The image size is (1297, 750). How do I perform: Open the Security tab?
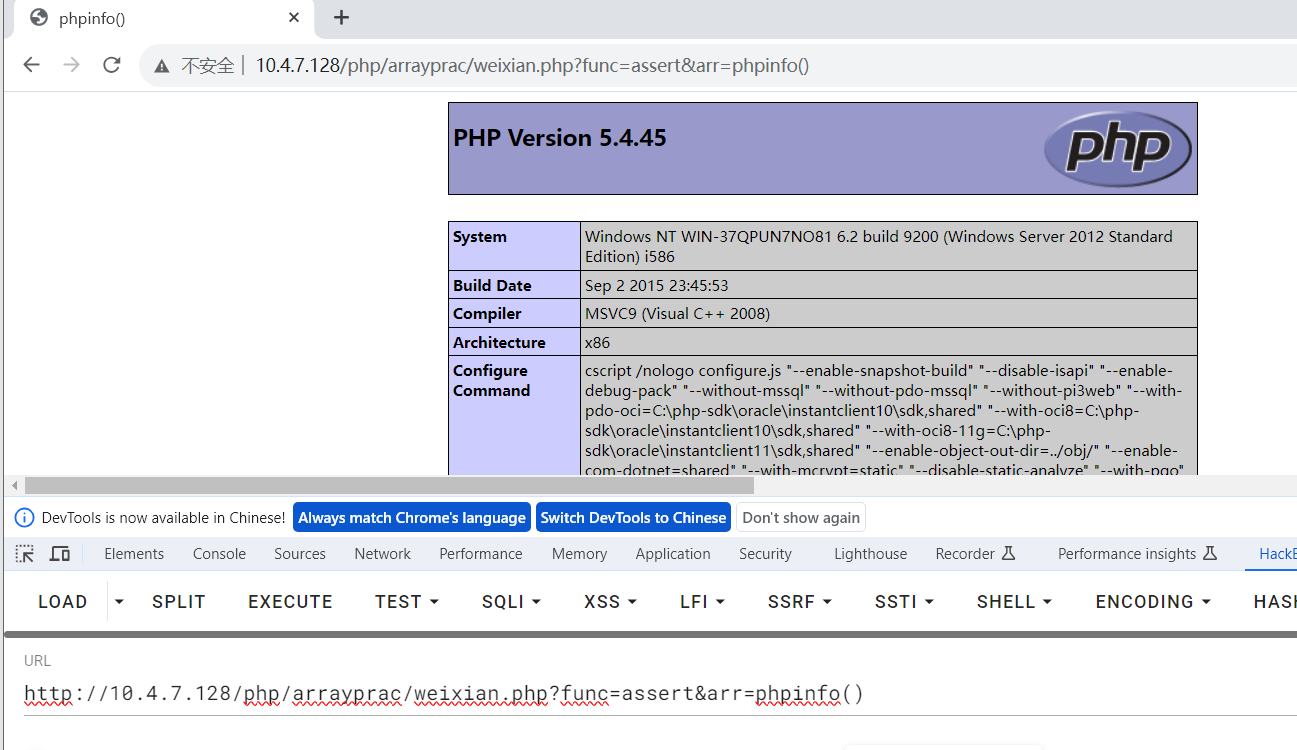pyautogui.click(x=765, y=553)
